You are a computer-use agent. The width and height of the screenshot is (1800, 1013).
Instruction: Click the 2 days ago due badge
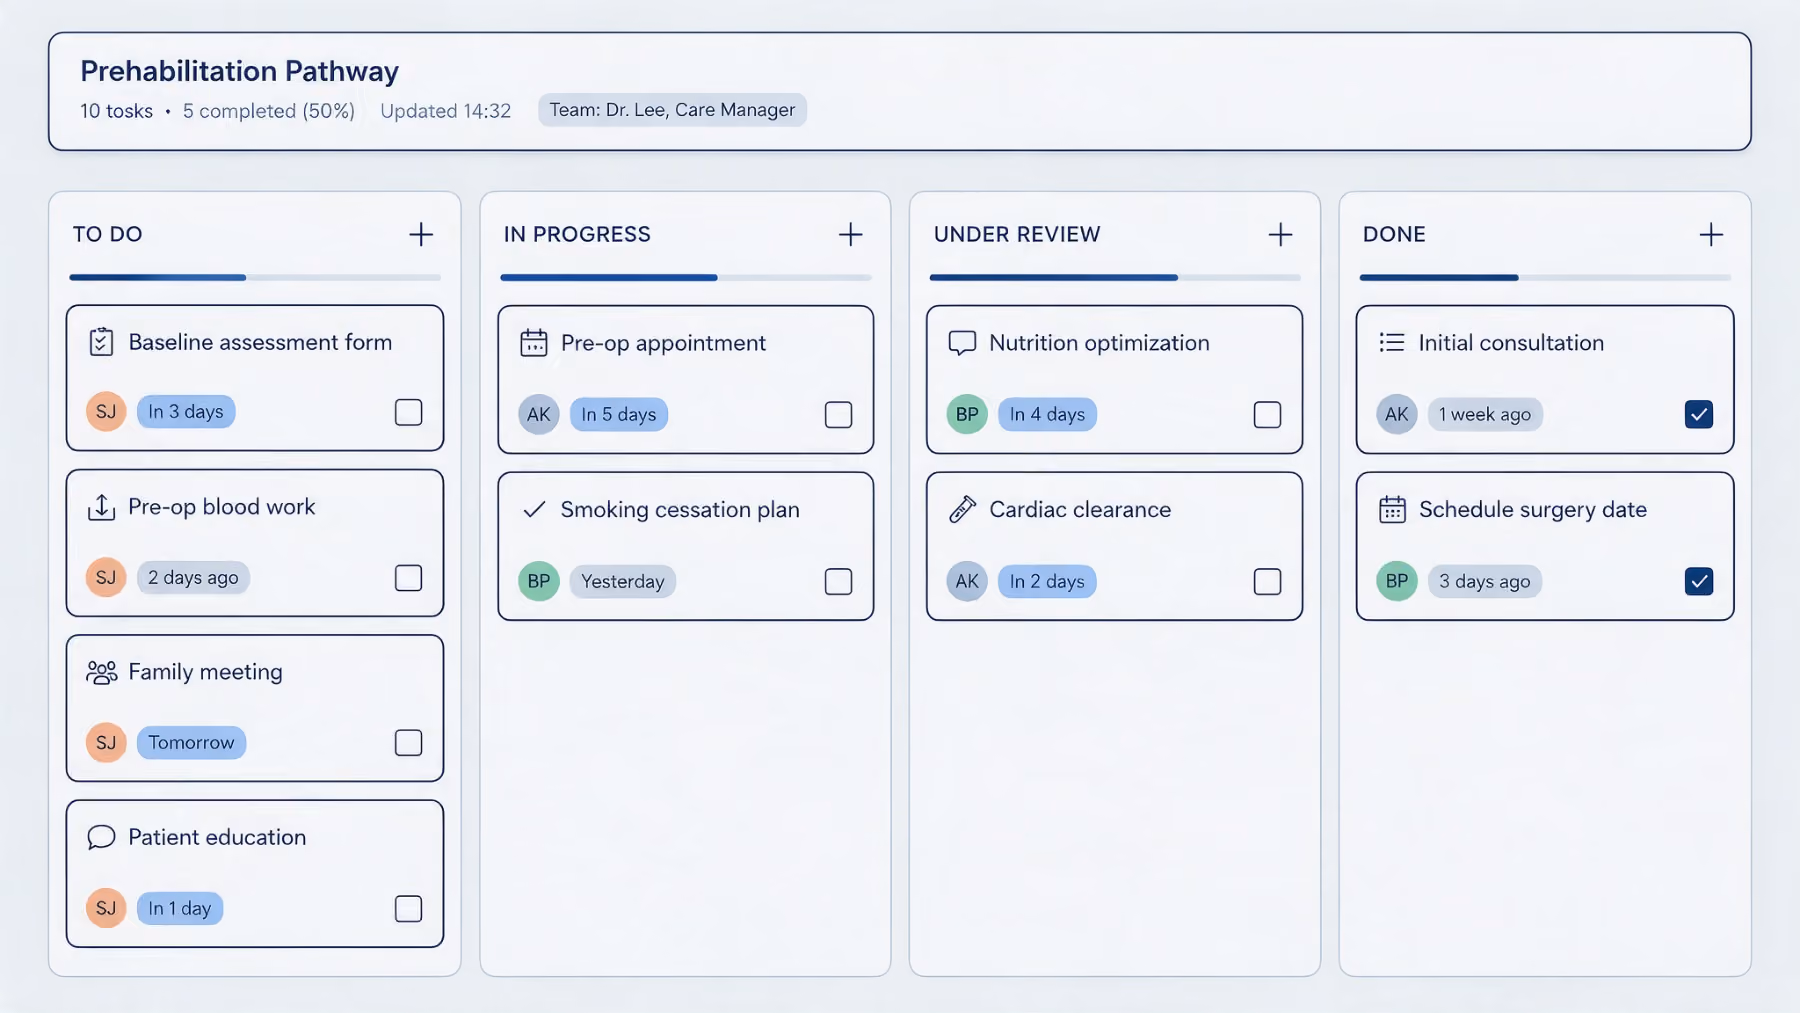(193, 577)
